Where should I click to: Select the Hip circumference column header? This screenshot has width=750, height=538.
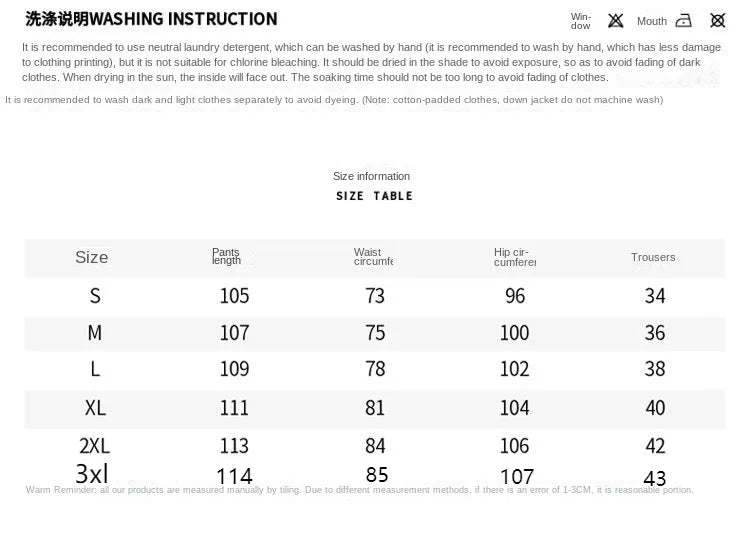[514, 257]
